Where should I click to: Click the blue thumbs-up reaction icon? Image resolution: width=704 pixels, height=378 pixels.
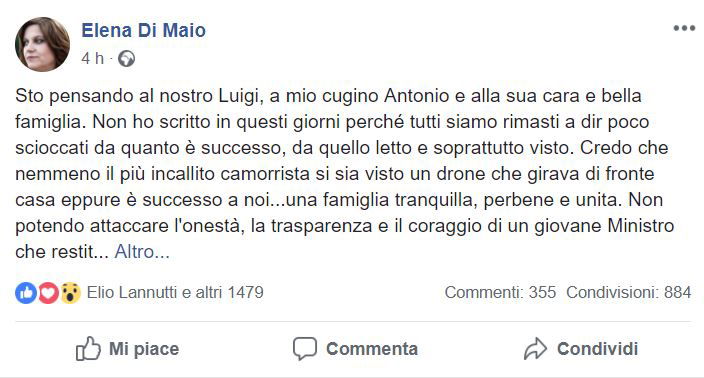tap(26, 293)
